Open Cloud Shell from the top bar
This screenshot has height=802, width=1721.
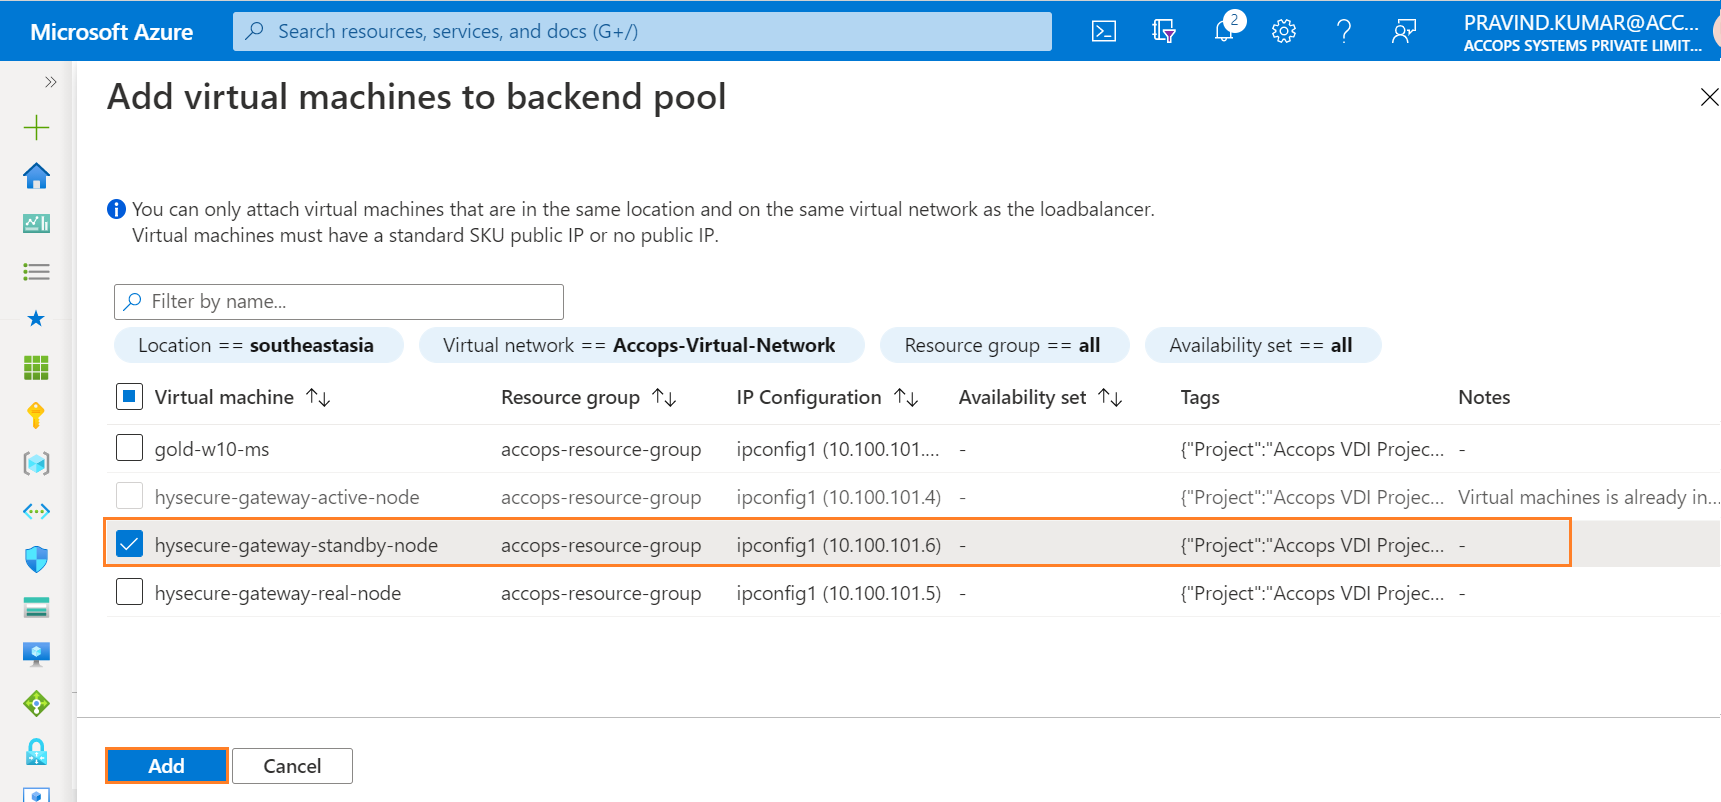(1104, 31)
